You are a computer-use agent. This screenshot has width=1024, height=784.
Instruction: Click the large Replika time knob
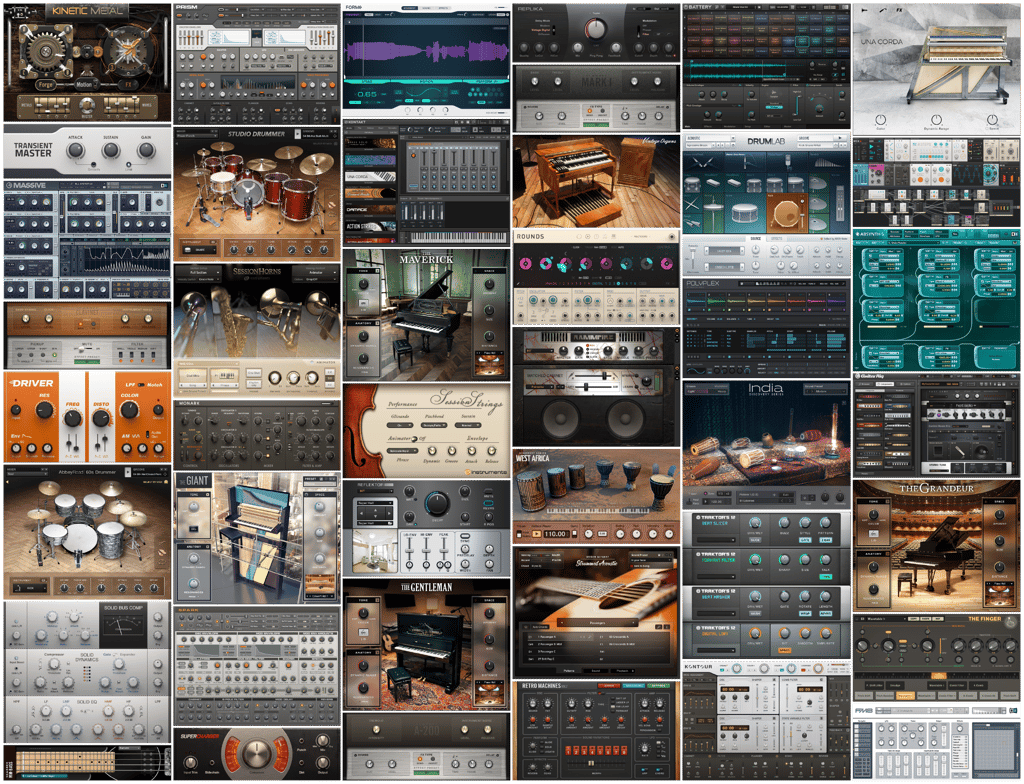pos(595,29)
